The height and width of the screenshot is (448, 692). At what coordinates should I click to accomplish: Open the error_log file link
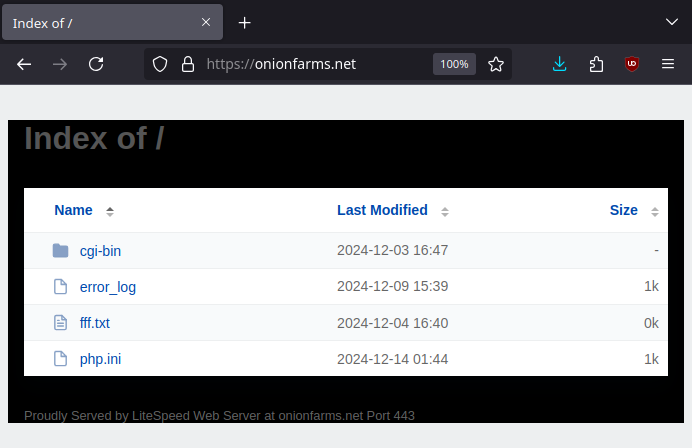tap(107, 287)
